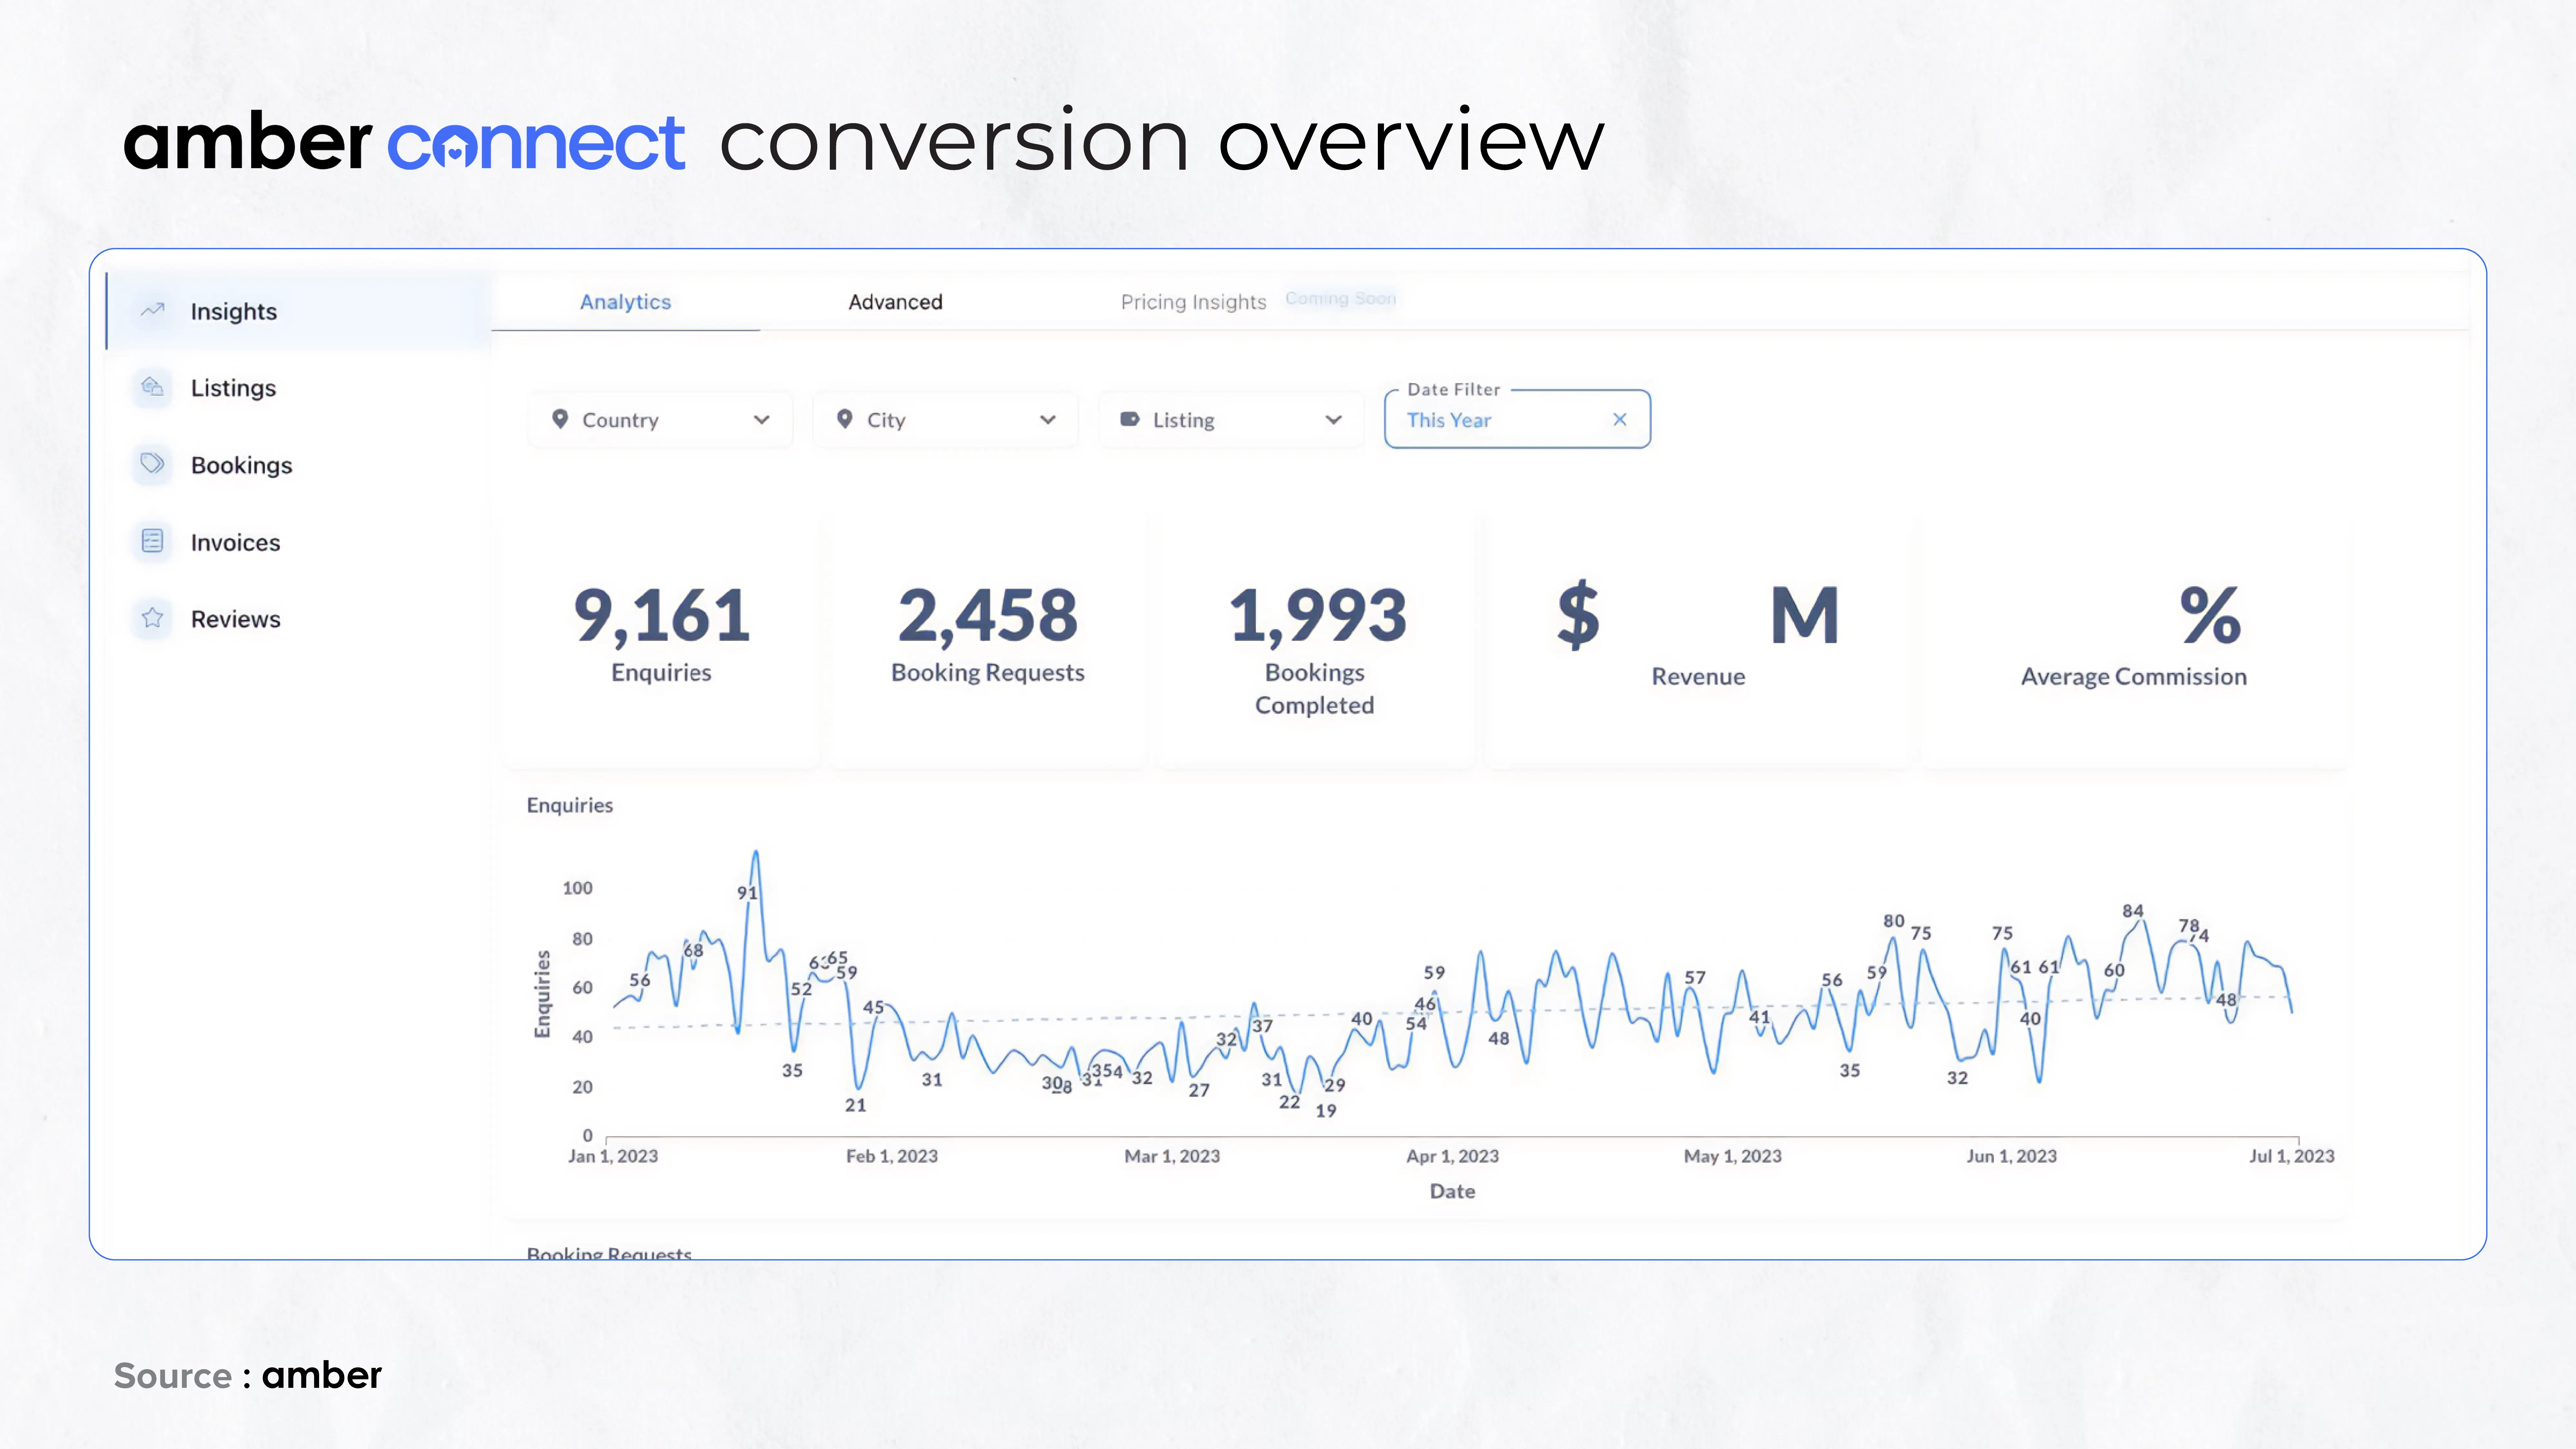Open the Date Filter This Year field
The width and height of the screenshot is (2576, 1449).
tap(1517, 419)
